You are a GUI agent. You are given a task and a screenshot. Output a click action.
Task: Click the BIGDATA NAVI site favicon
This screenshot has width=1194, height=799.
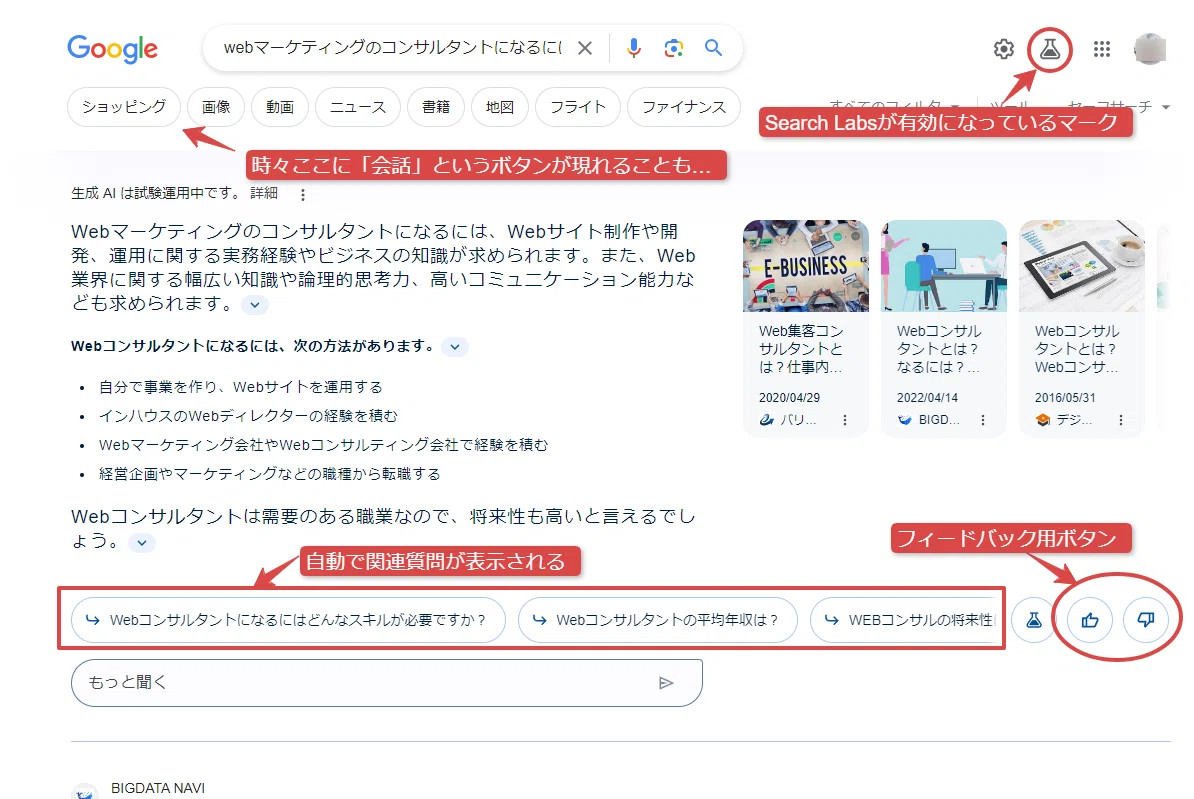(85, 792)
